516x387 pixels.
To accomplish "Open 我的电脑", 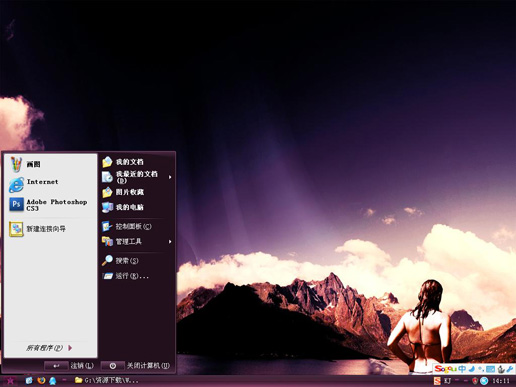I will (x=137, y=207).
